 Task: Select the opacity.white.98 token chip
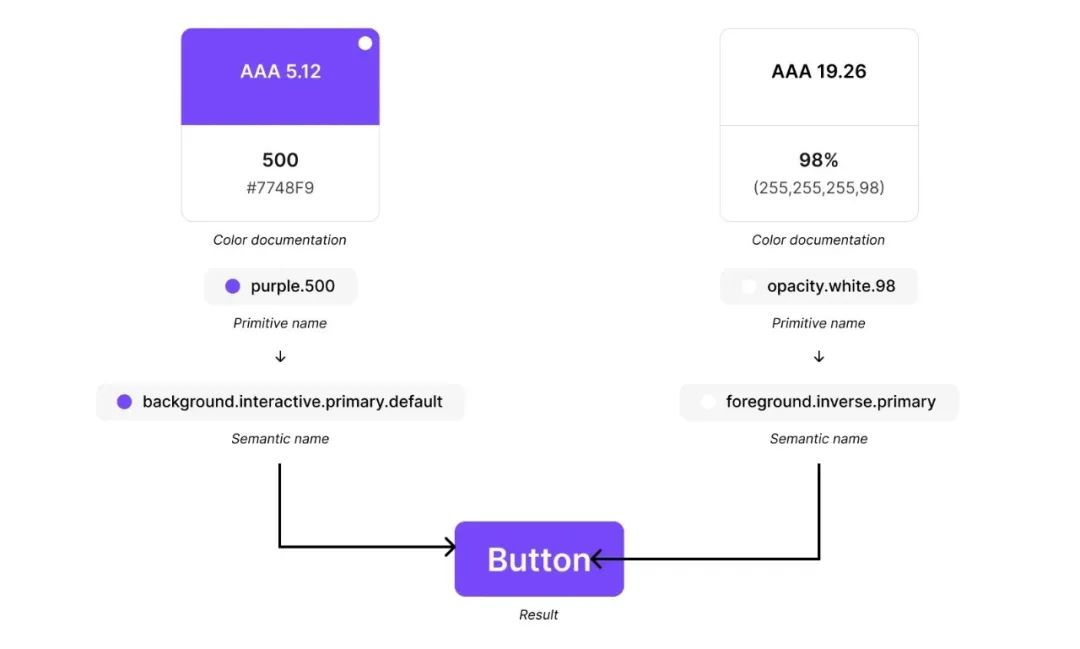pos(819,286)
